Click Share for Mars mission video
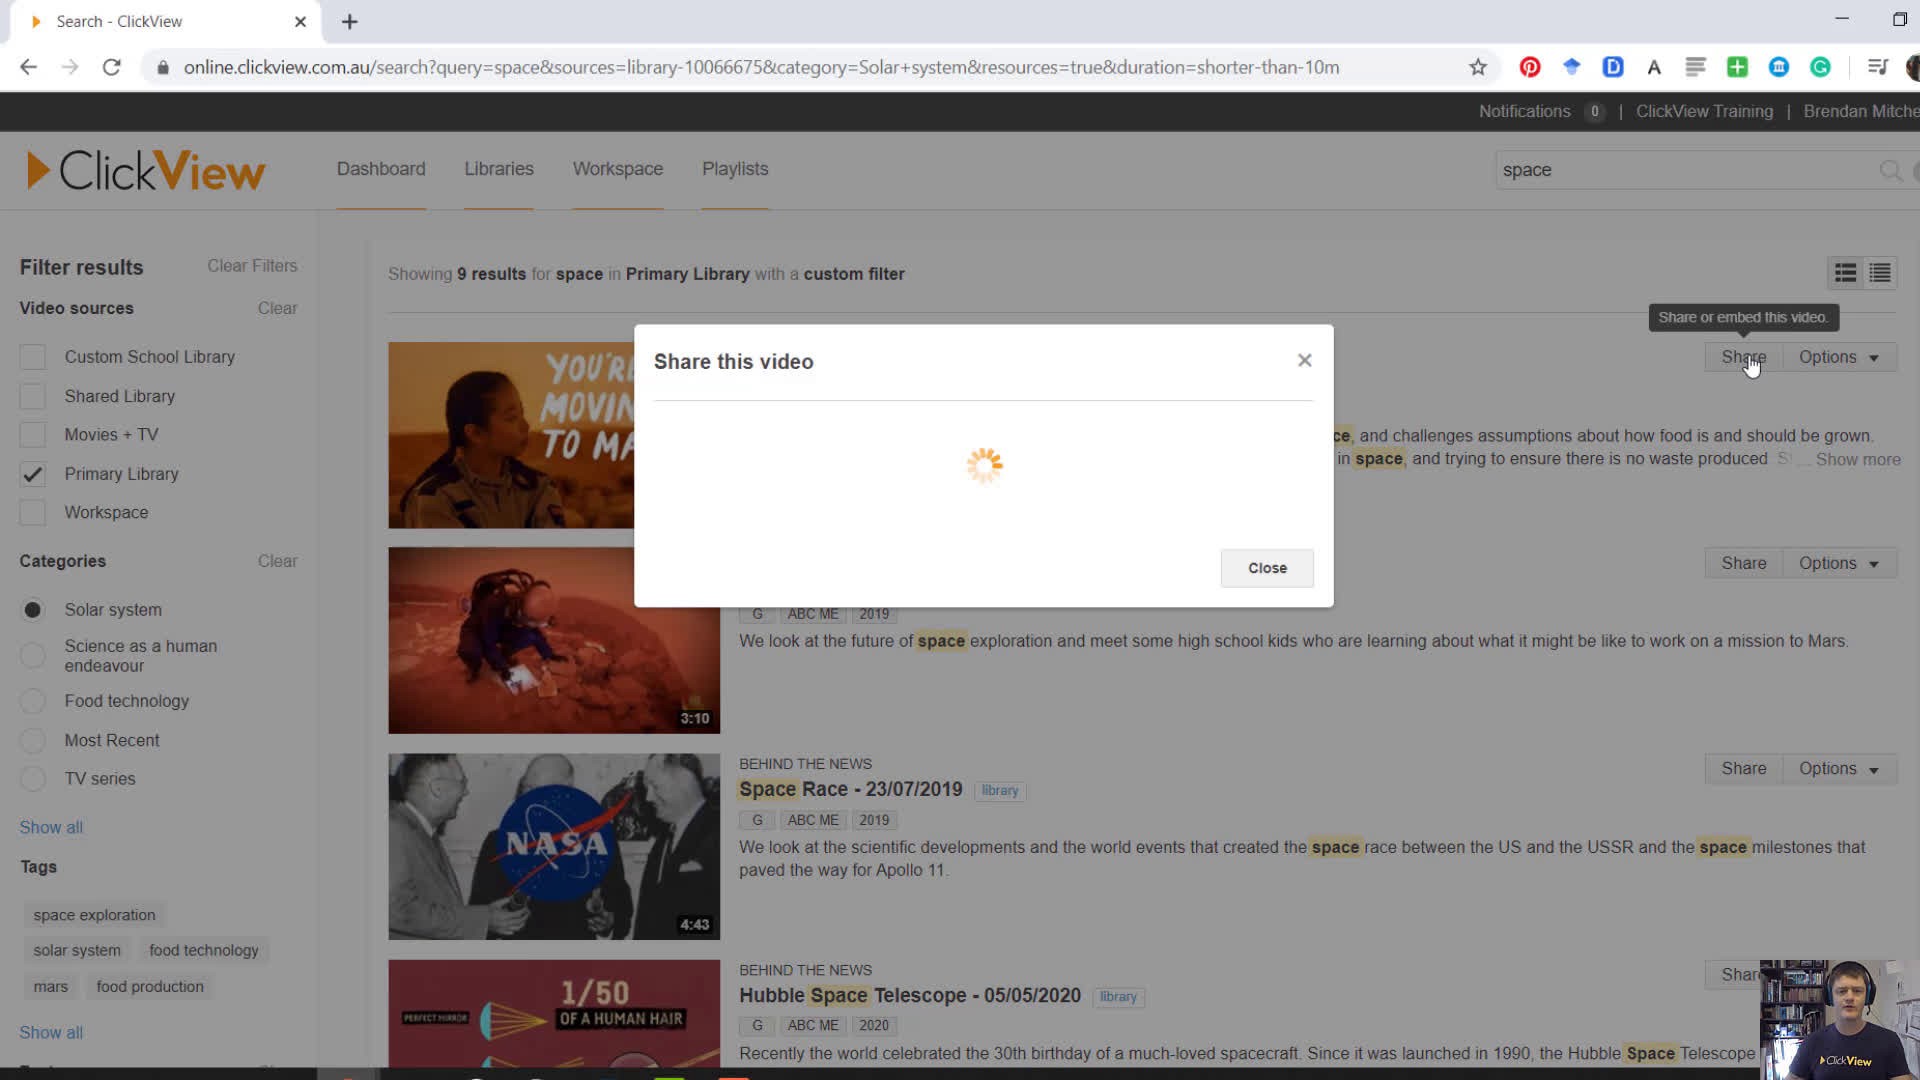The height and width of the screenshot is (1080, 1920). pos(1744,563)
